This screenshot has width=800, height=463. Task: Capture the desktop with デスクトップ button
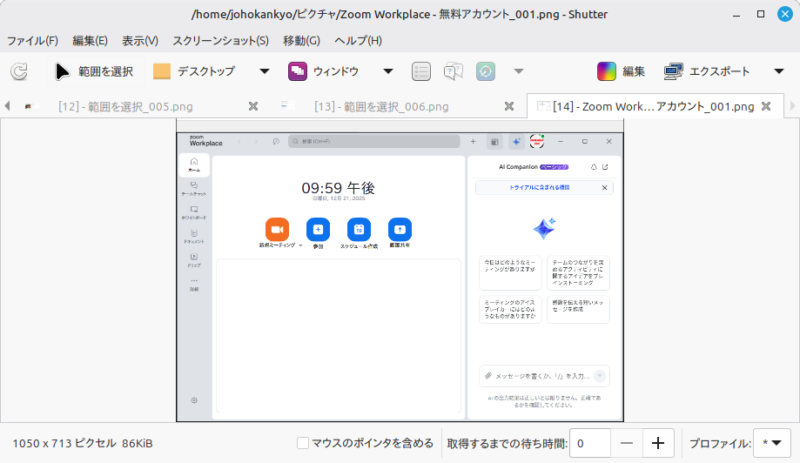[x=194, y=71]
